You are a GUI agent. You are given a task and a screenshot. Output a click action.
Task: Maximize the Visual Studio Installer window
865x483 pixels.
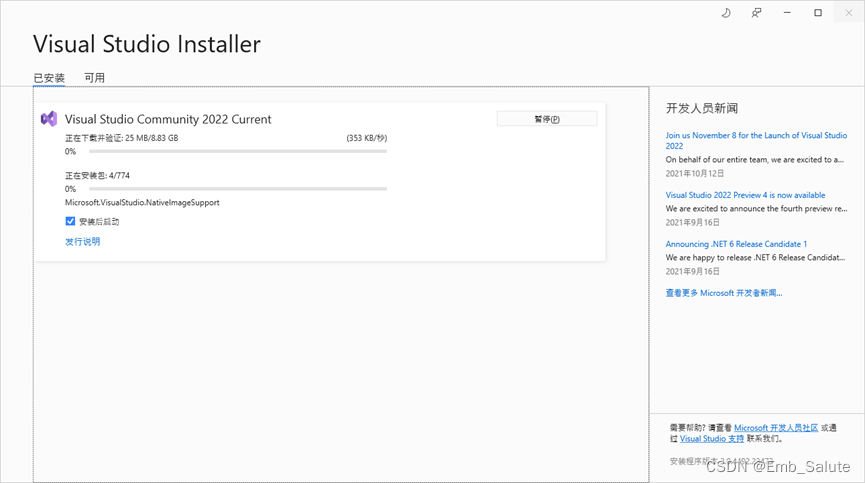(818, 13)
